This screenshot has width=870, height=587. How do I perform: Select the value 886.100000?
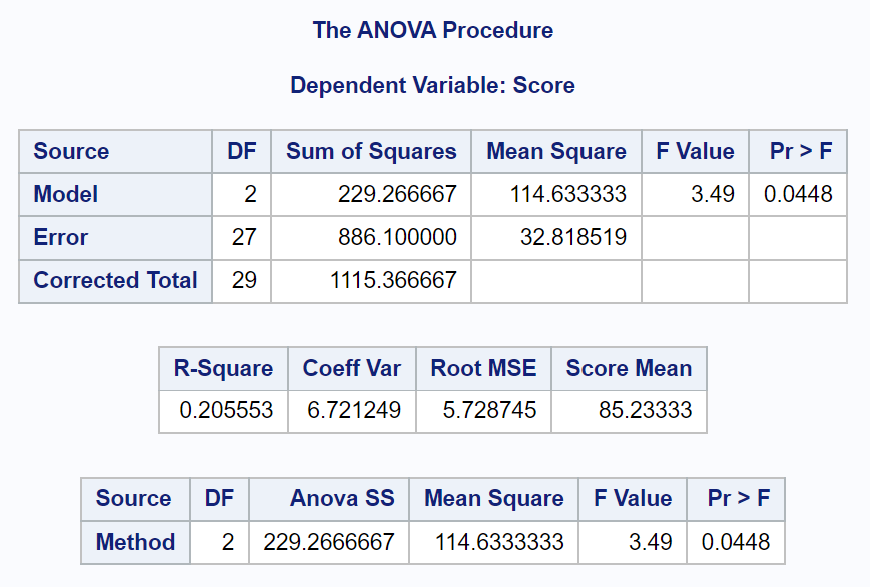(397, 237)
